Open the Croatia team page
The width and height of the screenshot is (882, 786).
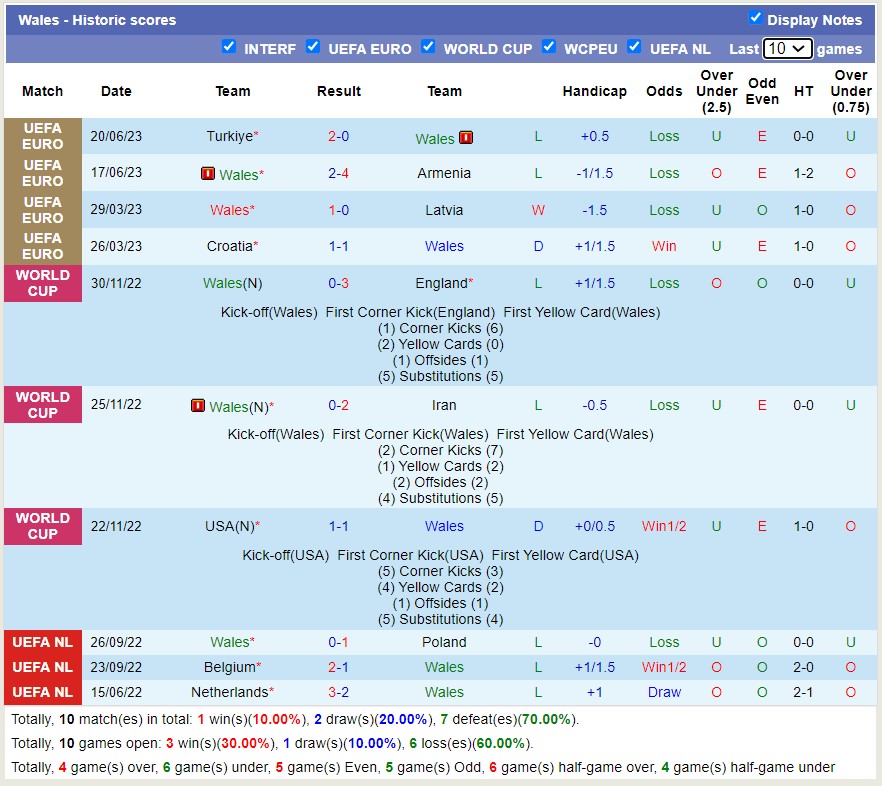pyautogui.click(x=228, y=246)
